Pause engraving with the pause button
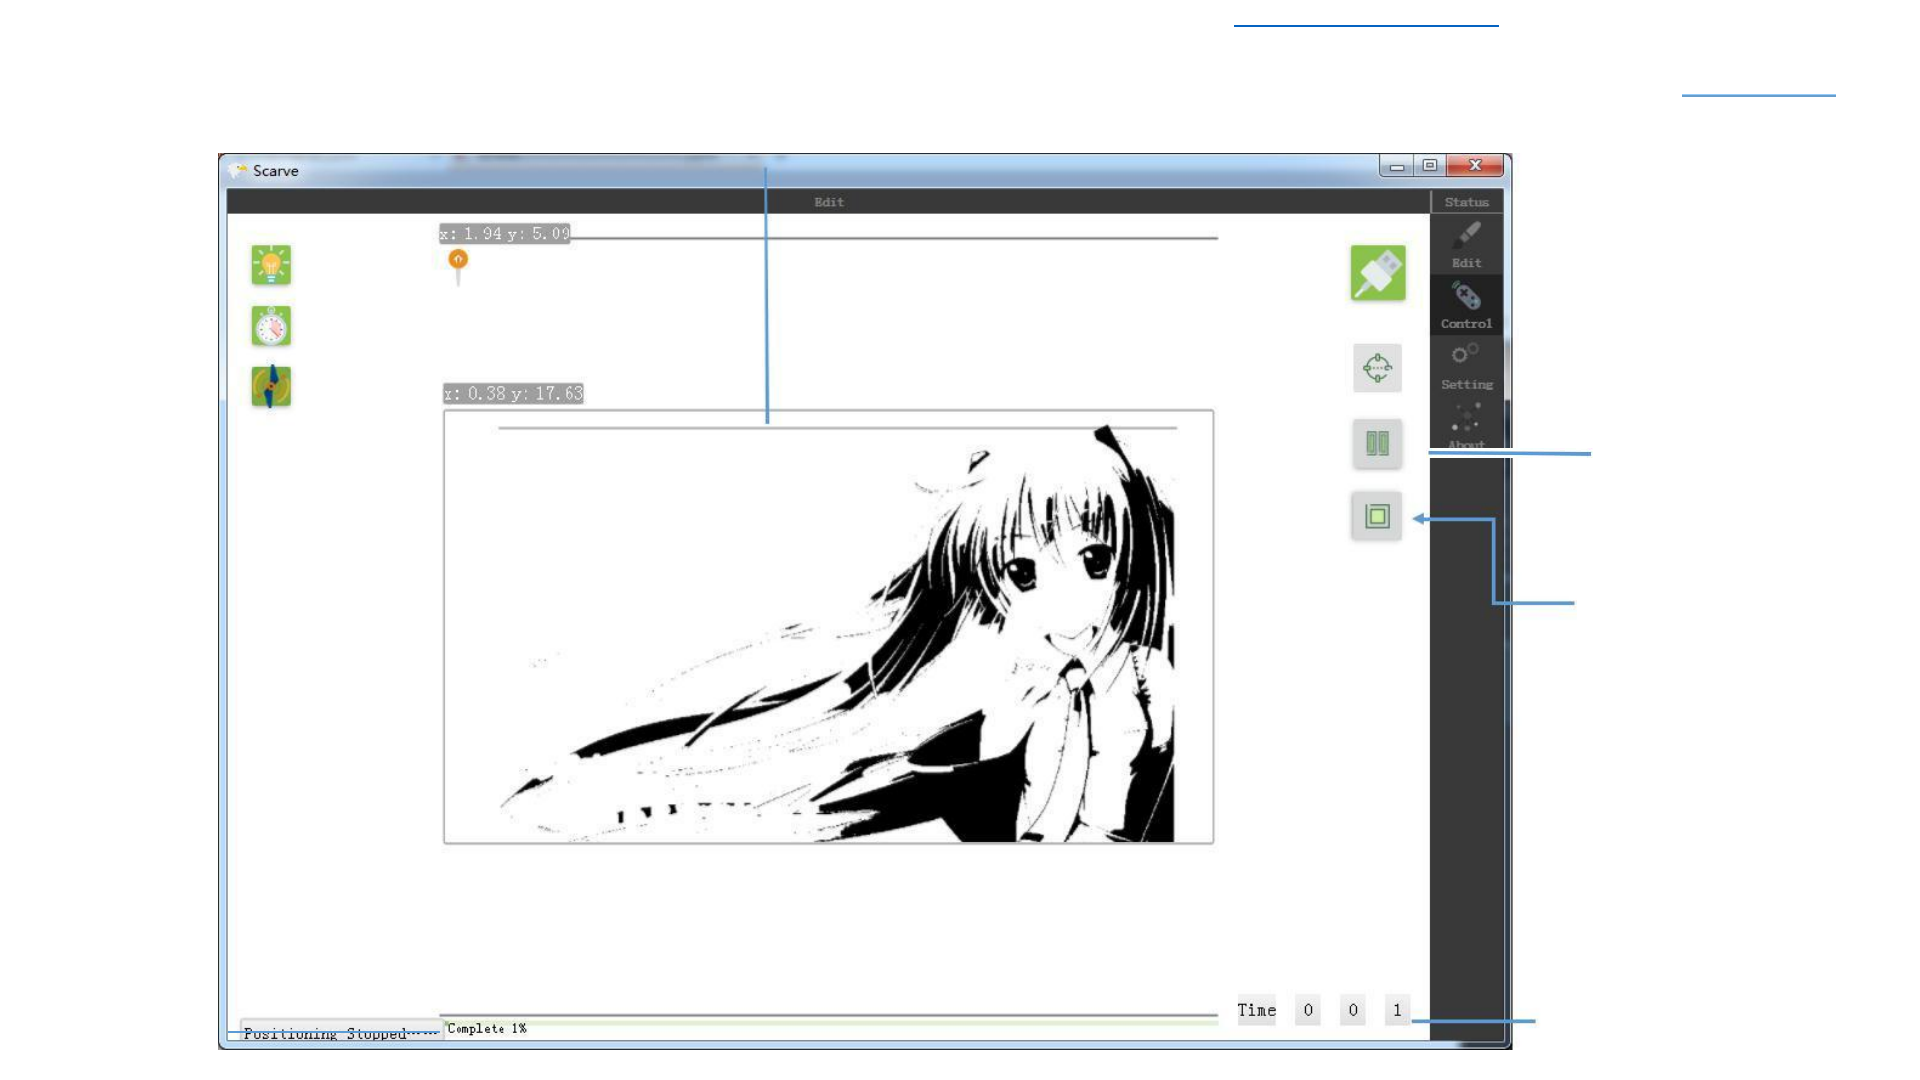Image resolution: width=1920 pixels, height=1080 pixels. (x=1377, y=443)
